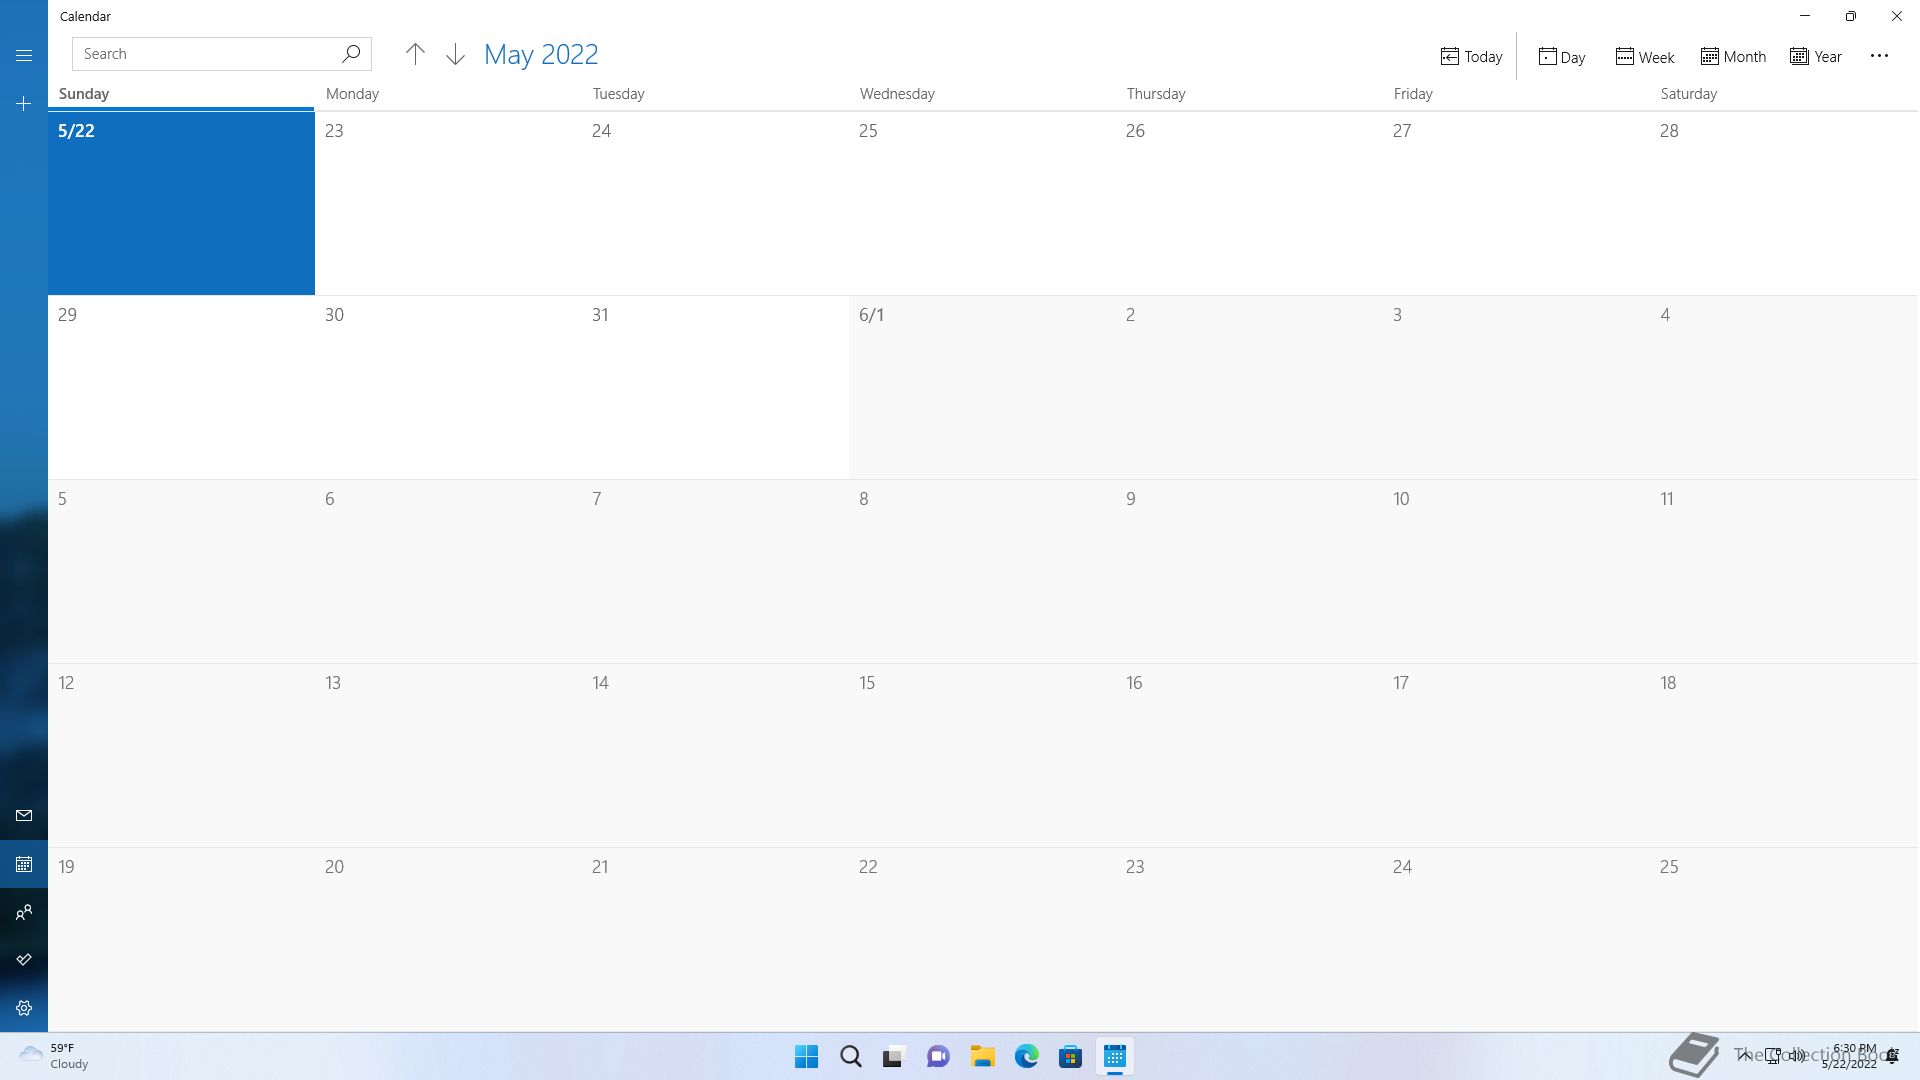Select the Calendar sidebar icon
This screenshot has width=1920, height=1080.
pos(24,864)
